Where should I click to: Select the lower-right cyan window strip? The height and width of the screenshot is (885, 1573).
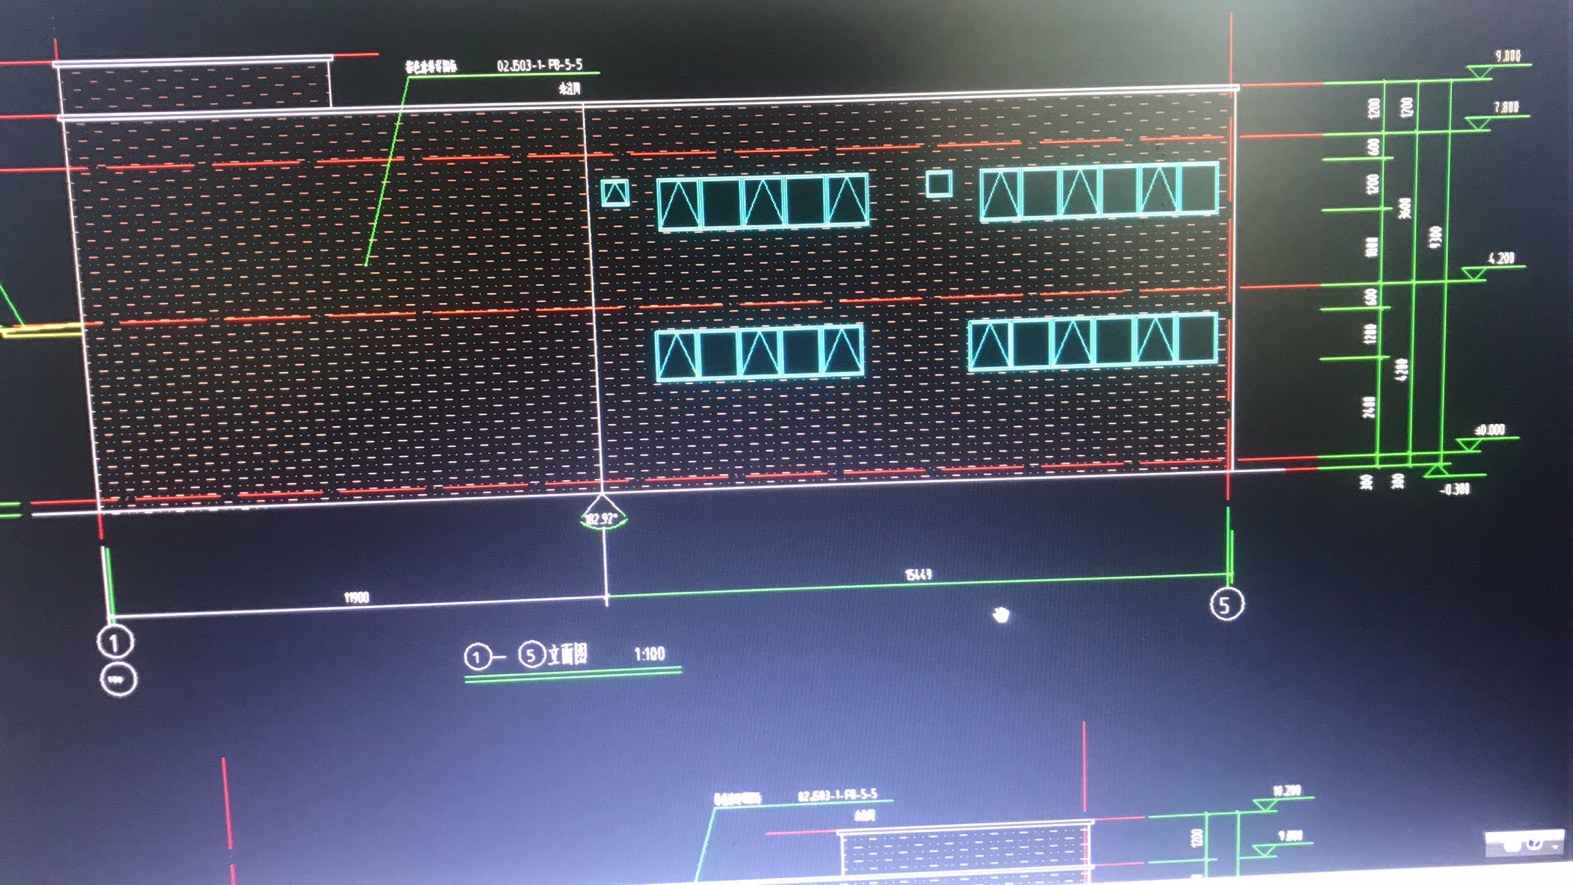[x=1093, y=341]
